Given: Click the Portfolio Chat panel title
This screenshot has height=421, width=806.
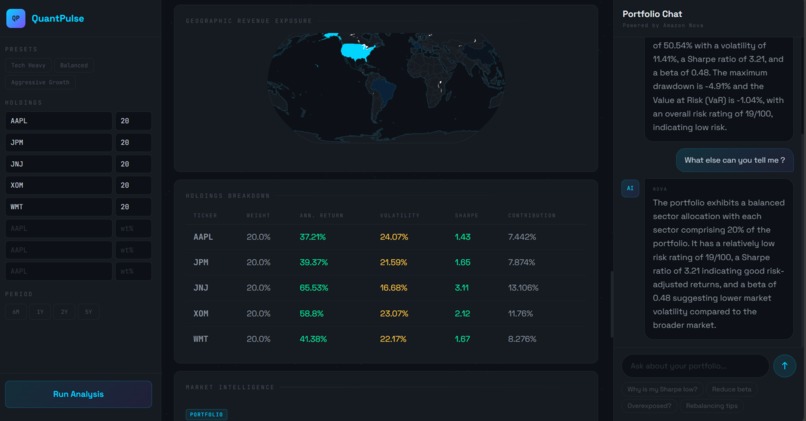Looking at the screenshot, I should click(652, 14).
